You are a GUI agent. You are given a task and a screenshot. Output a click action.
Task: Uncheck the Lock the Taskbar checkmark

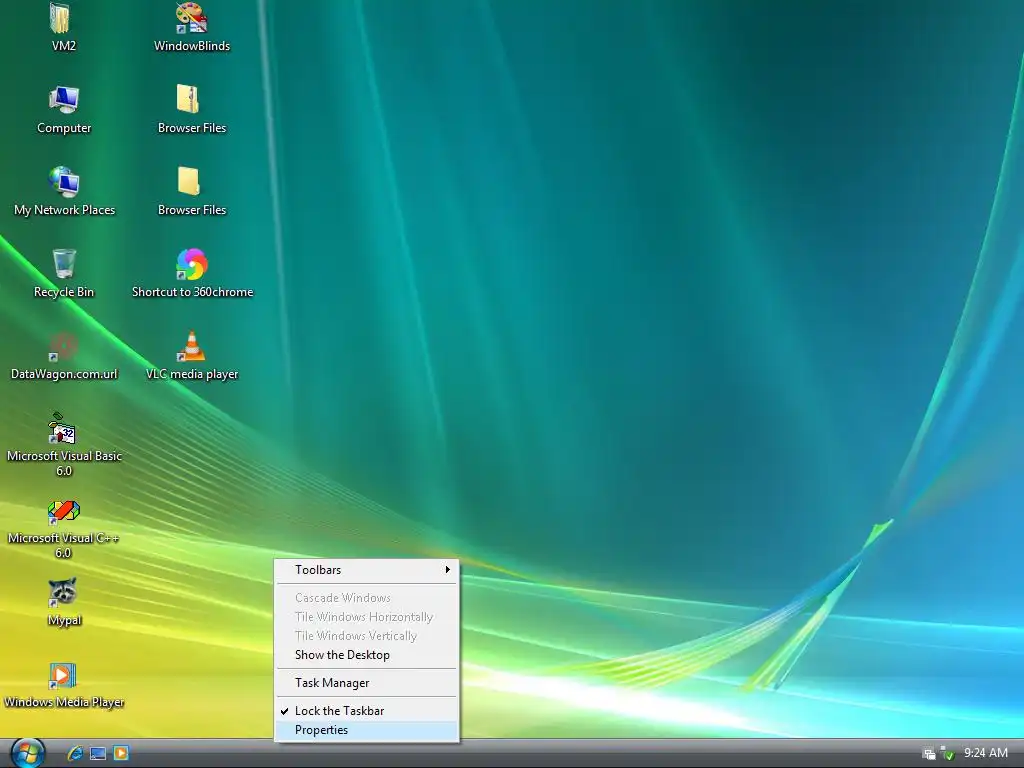285,711
